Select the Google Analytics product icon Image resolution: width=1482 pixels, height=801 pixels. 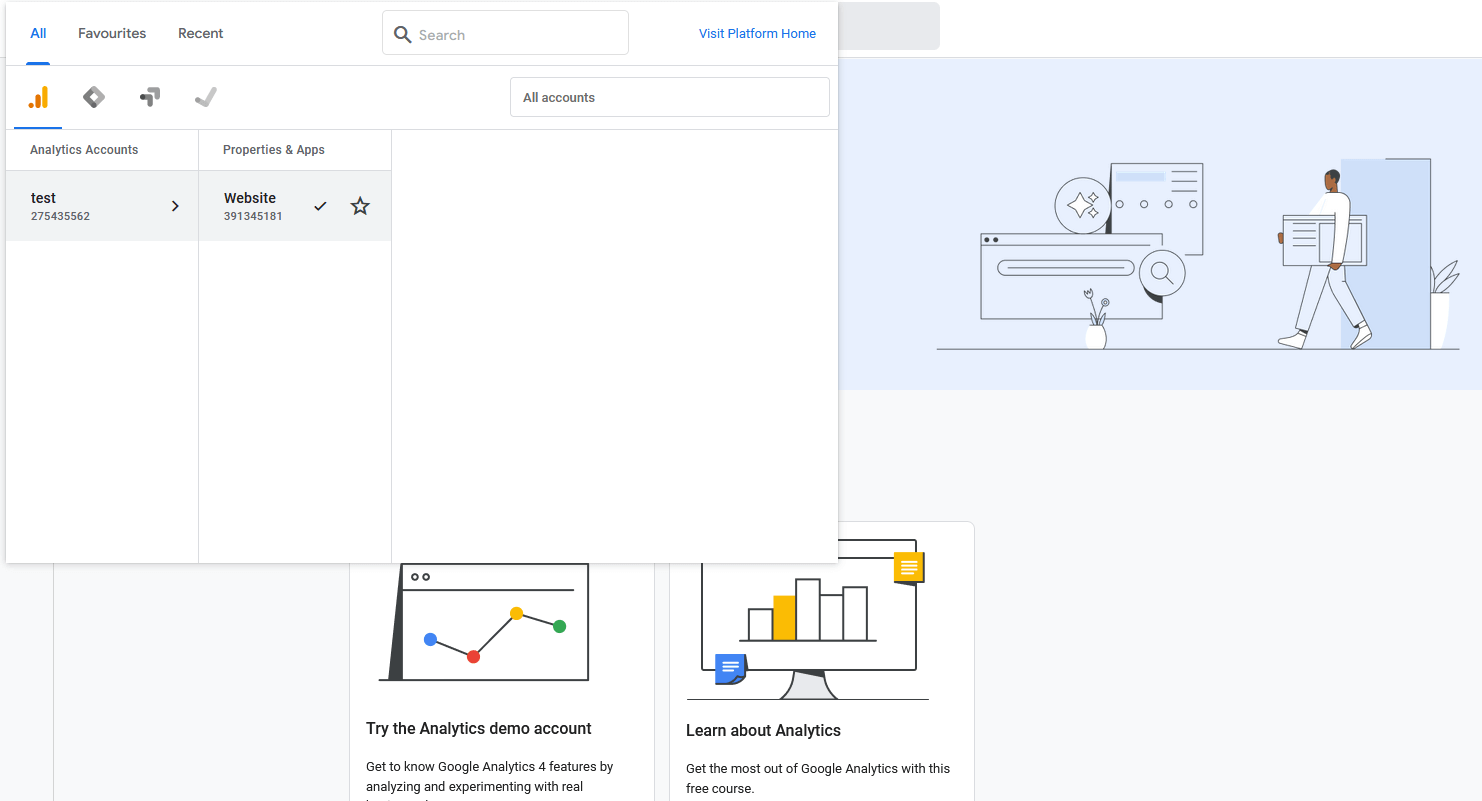pos(38,97)
